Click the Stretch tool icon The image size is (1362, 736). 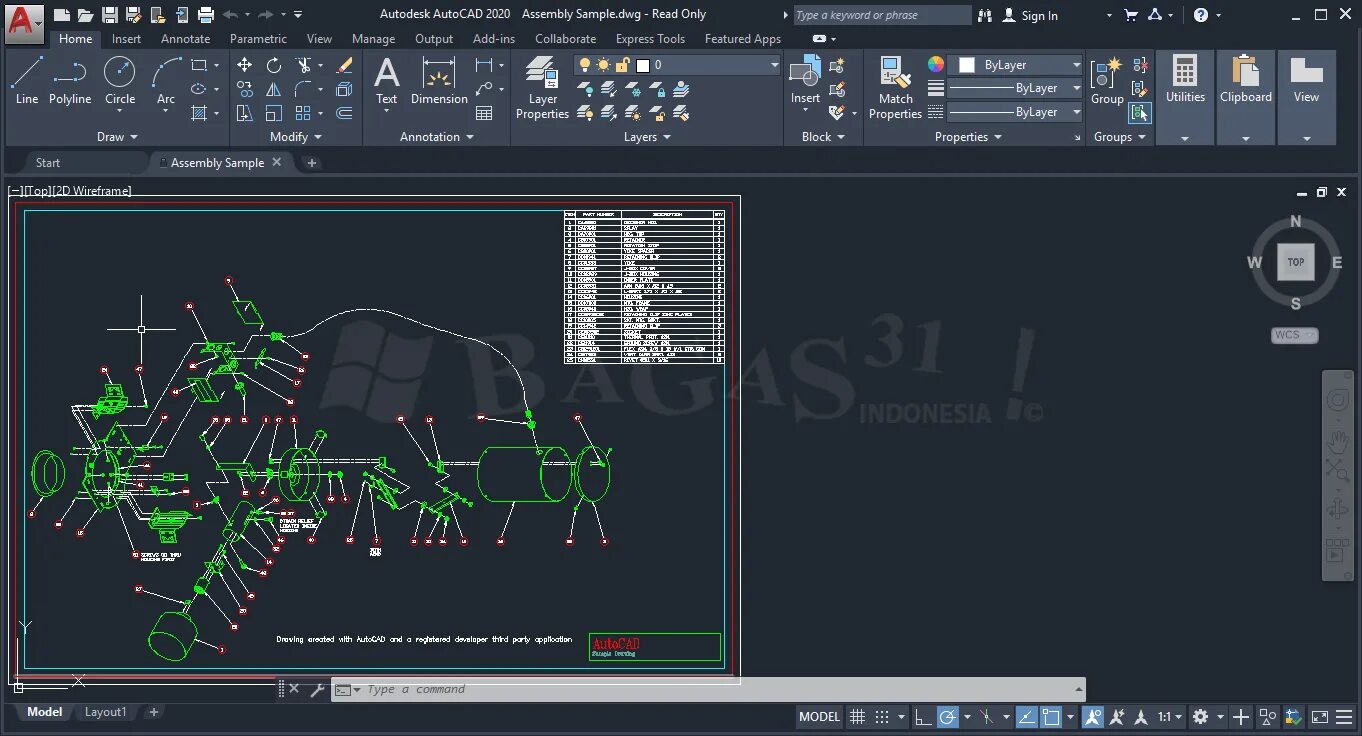click(244, 113)
